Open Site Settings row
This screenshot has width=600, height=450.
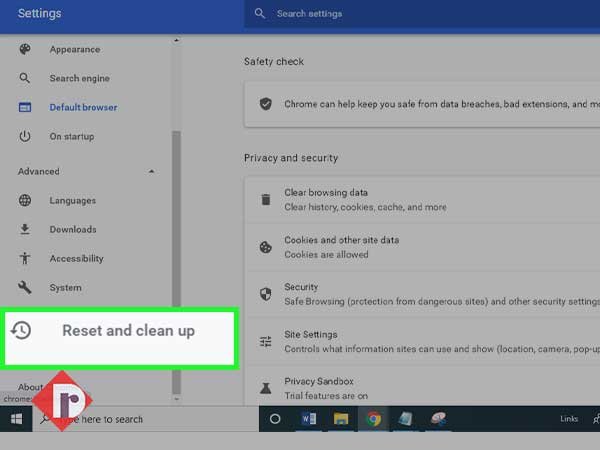(422, 342)
